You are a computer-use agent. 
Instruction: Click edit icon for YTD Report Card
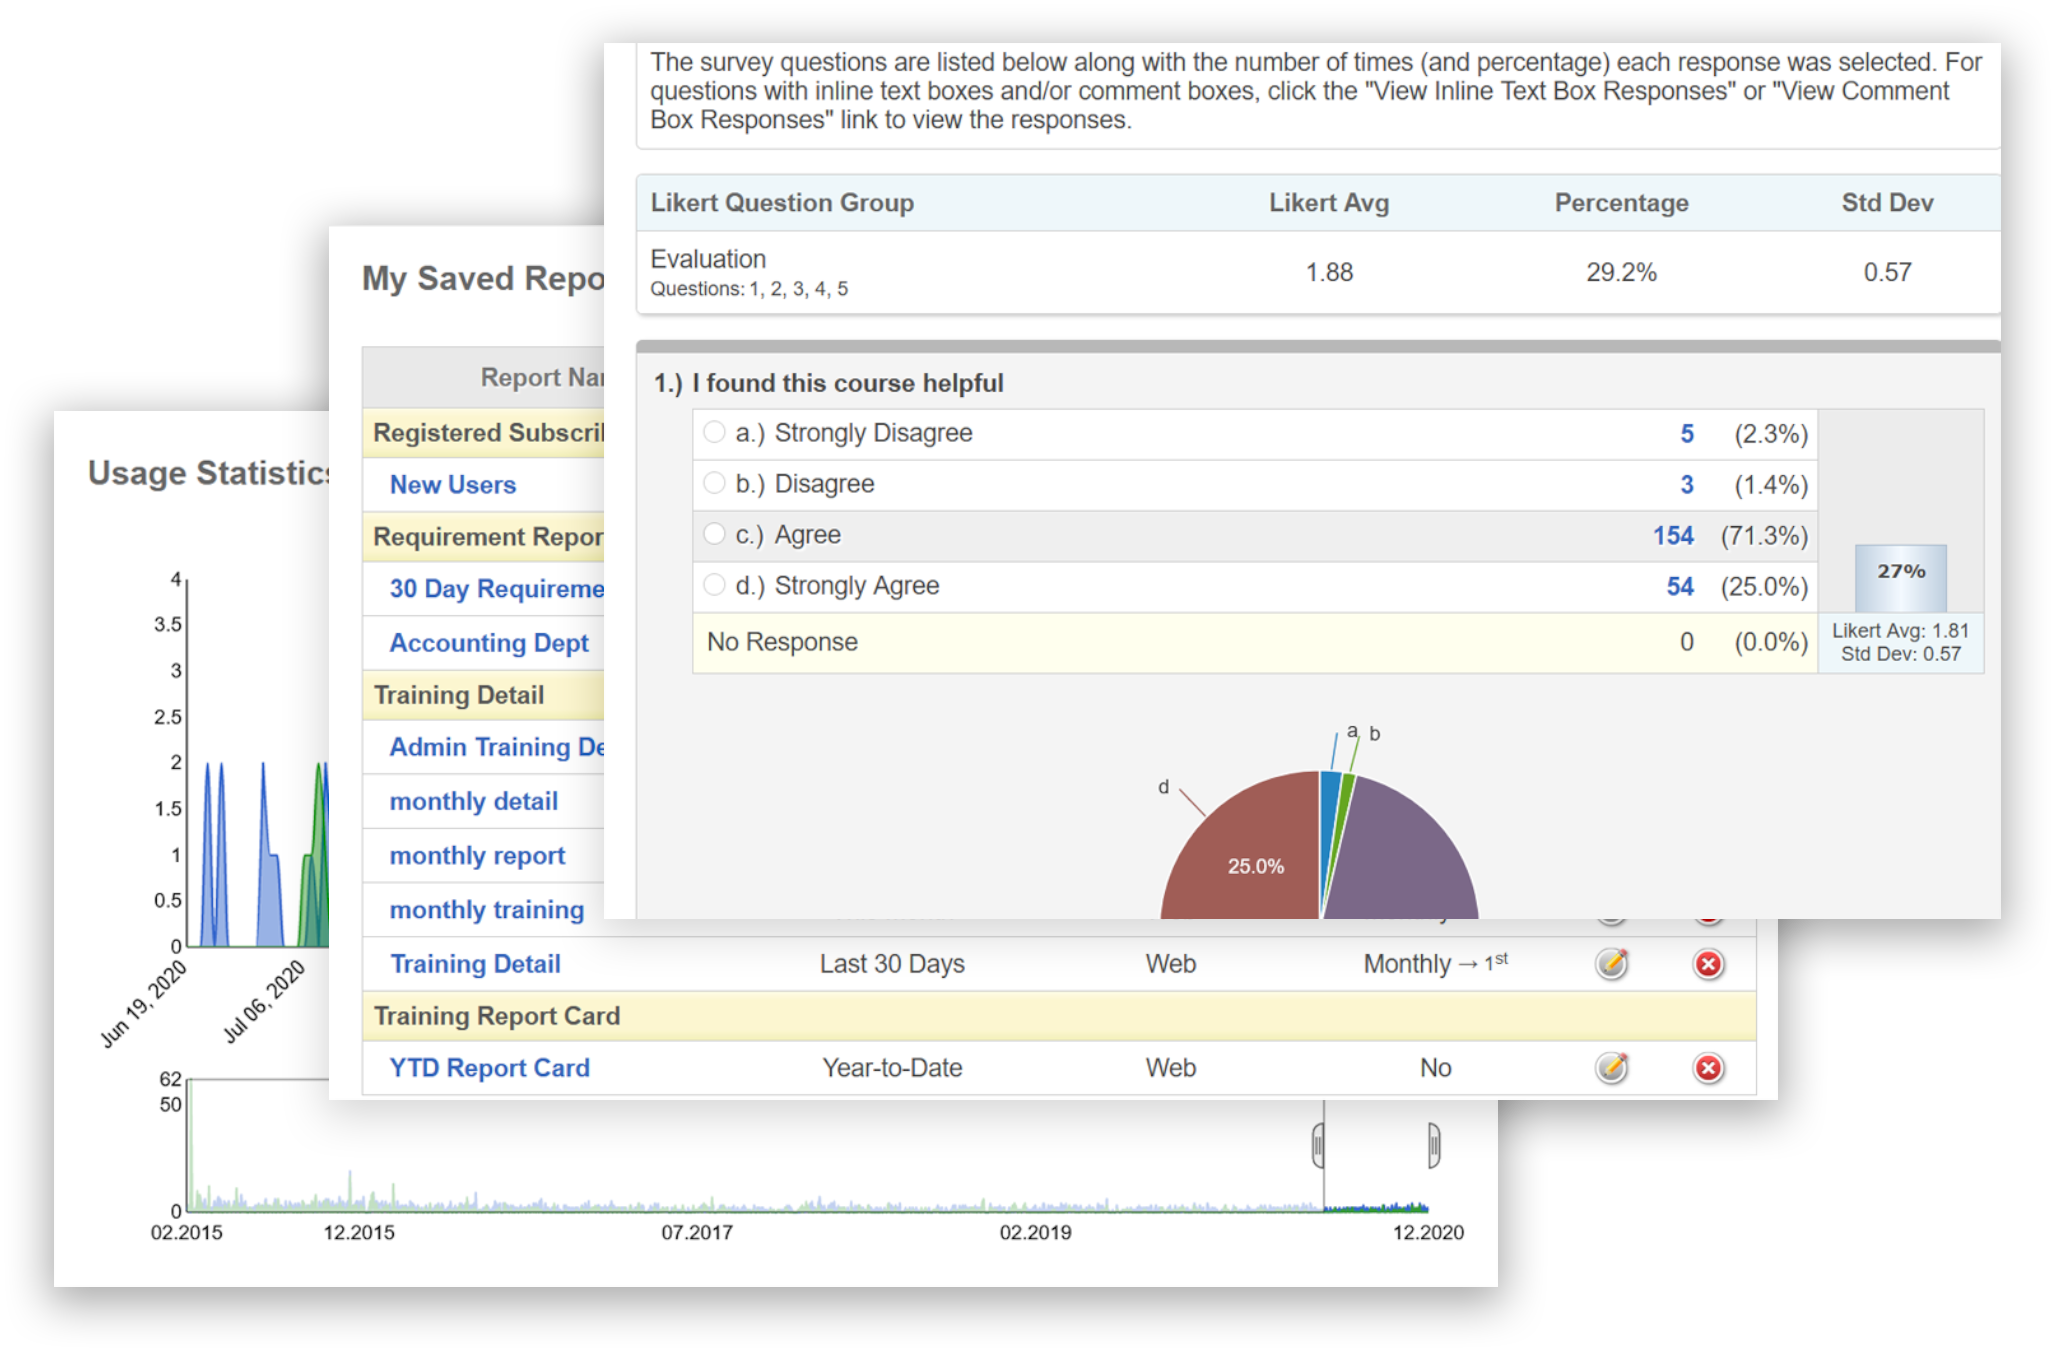pos(1611,1068)
